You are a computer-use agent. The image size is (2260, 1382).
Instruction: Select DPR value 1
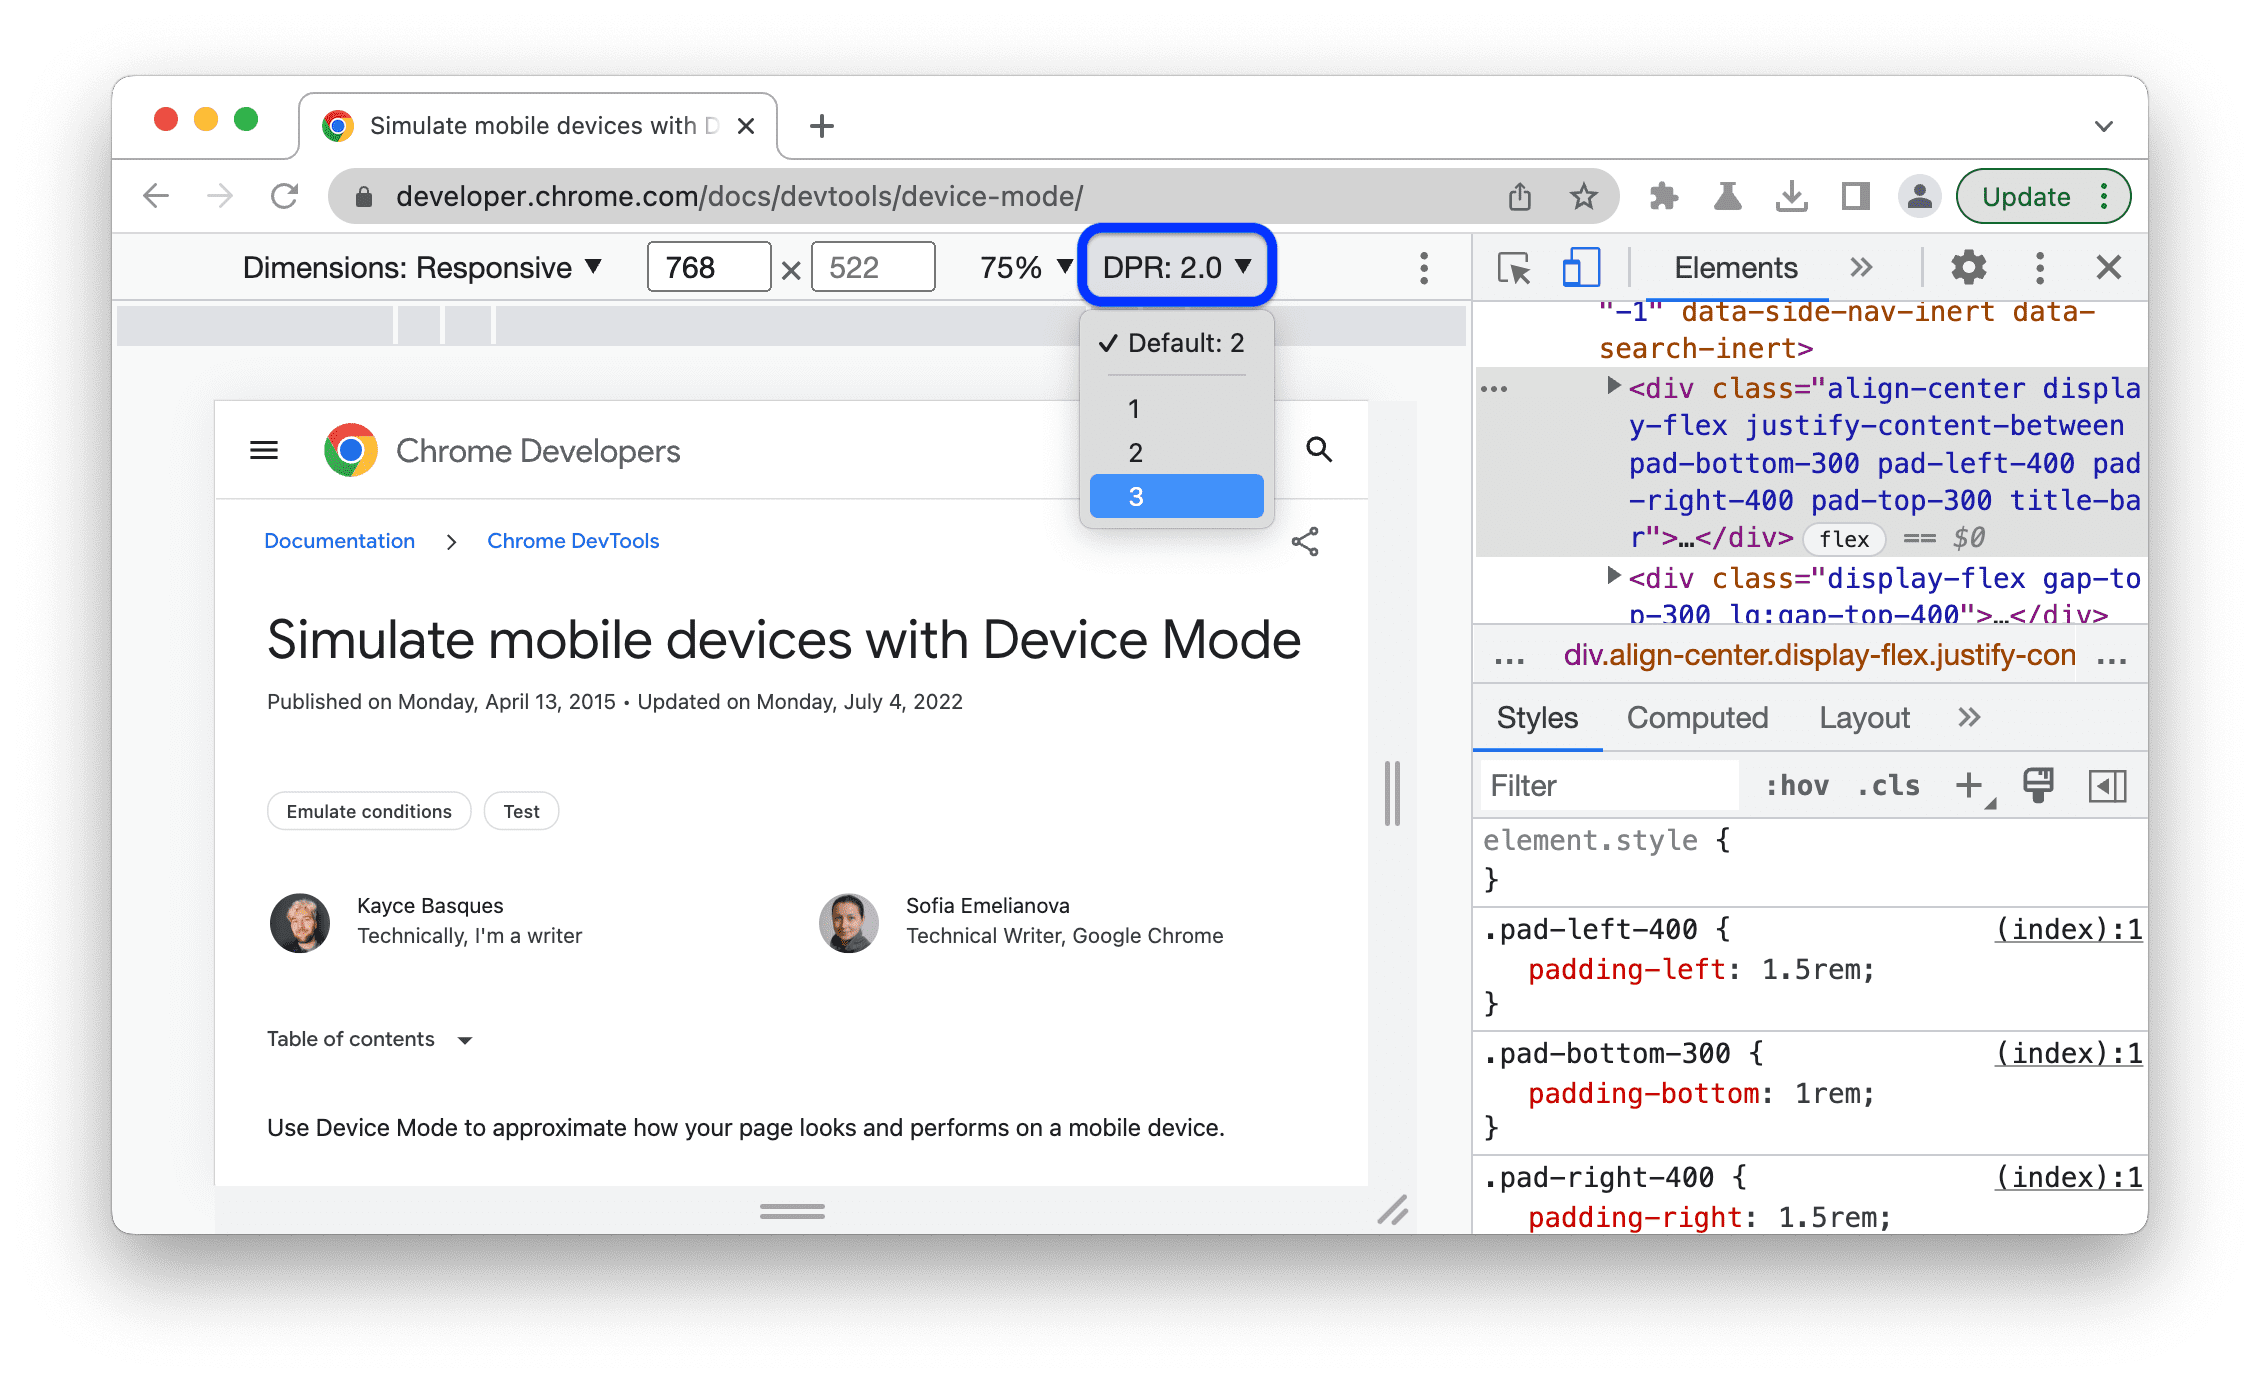pos(1136,408)
